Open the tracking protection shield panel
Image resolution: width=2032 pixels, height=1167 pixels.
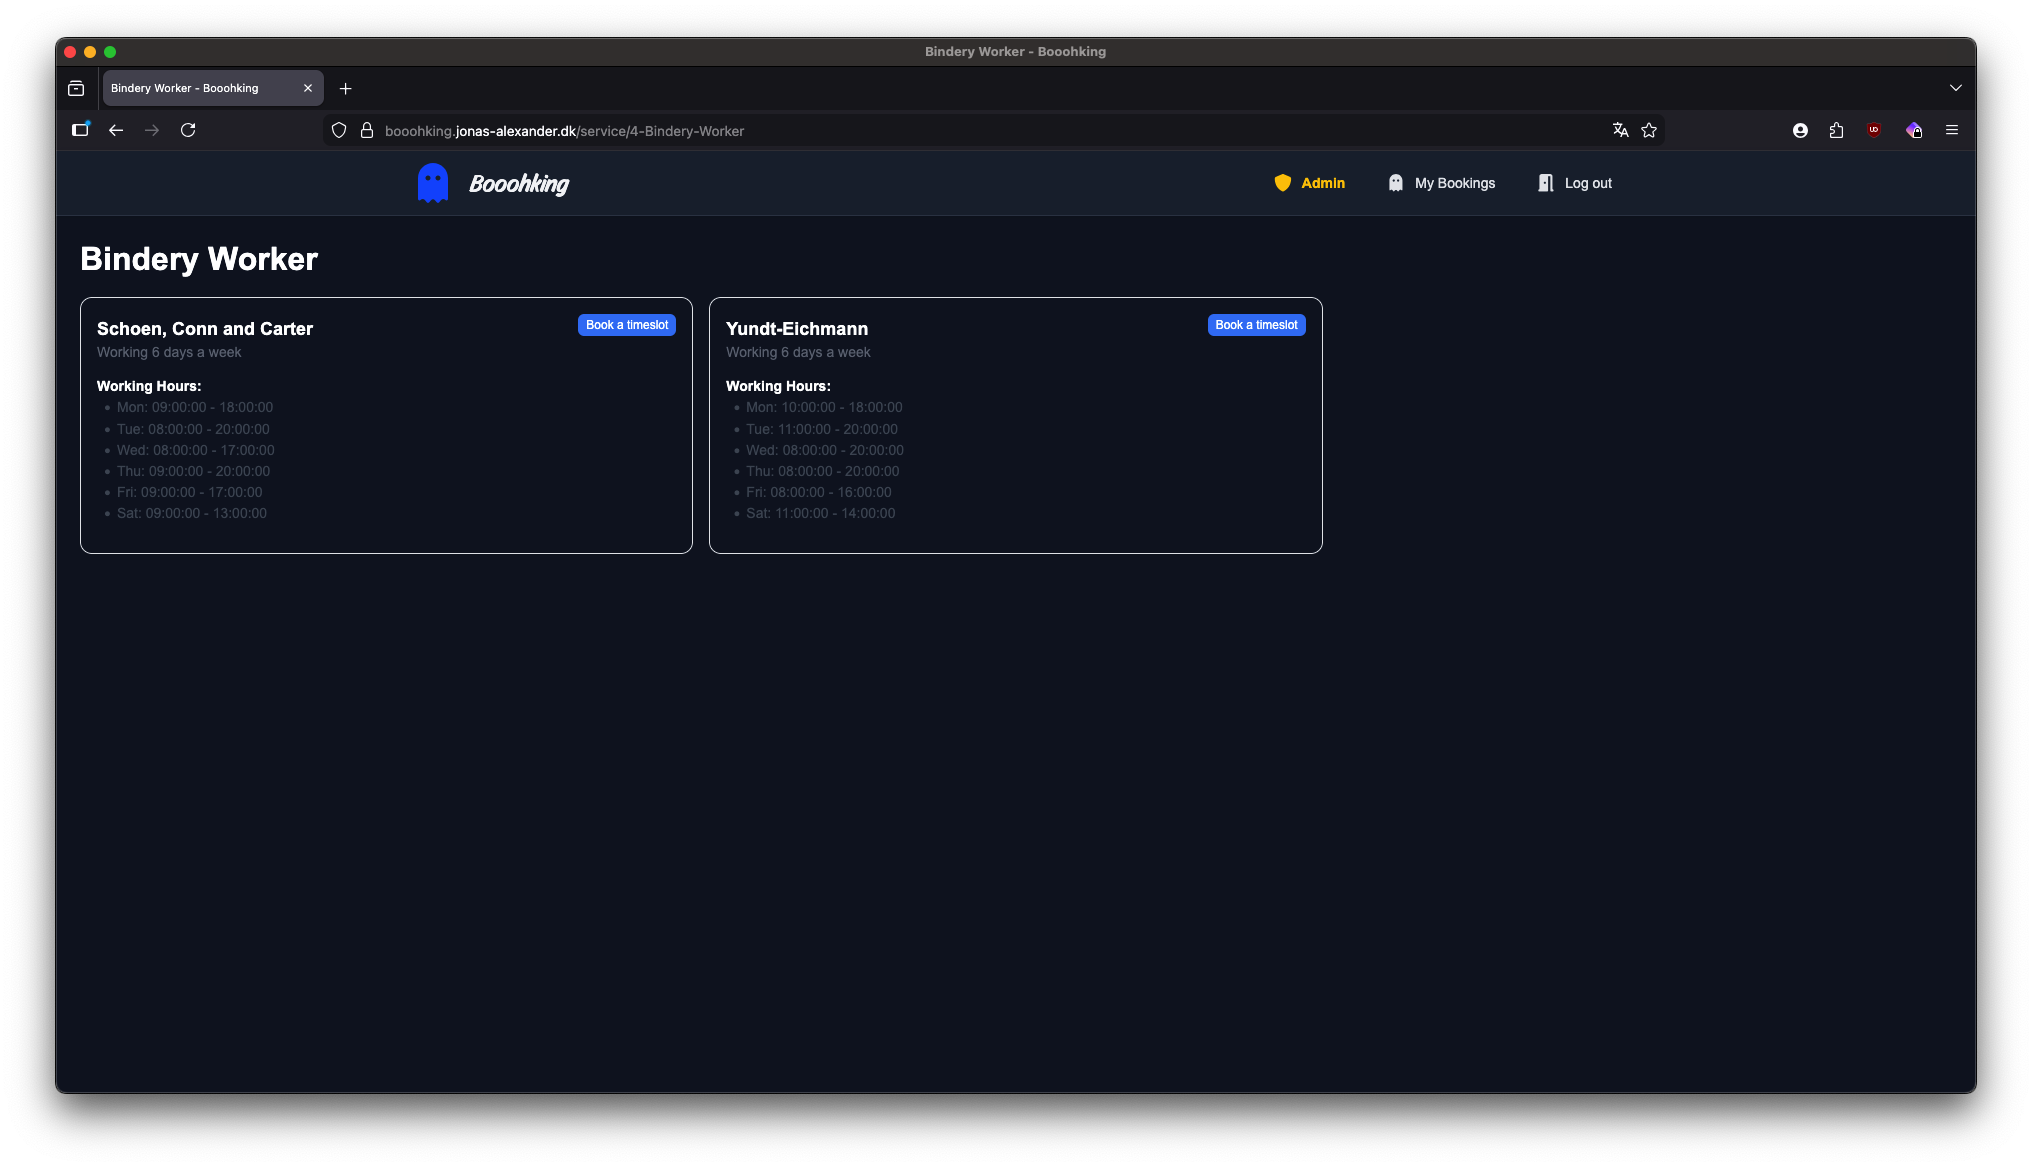tap(339, 131)
